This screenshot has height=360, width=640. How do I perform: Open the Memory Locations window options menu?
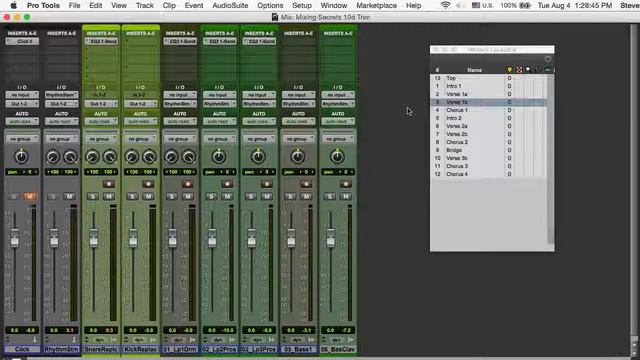pos(548,60)
